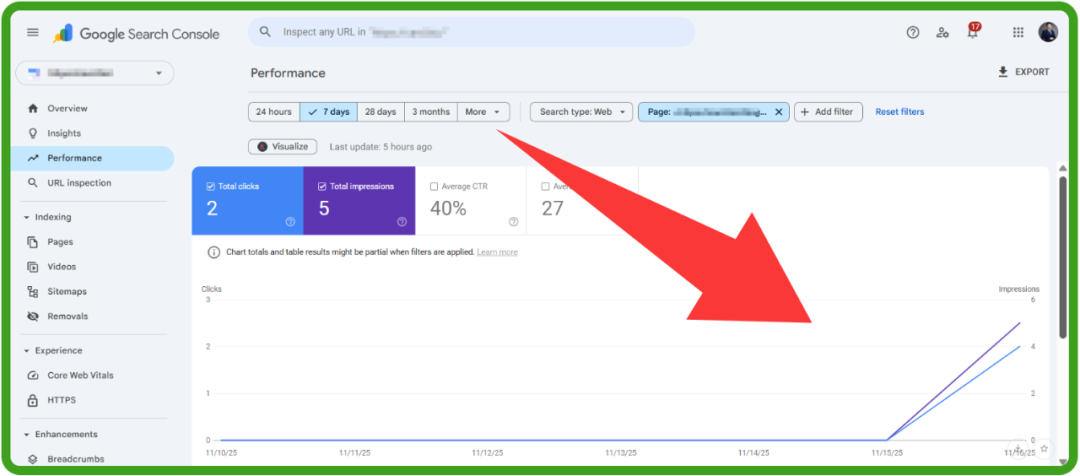Open the hamburger main menu
The width and height of the screenshot is (1080, 476).
point(33,33)
